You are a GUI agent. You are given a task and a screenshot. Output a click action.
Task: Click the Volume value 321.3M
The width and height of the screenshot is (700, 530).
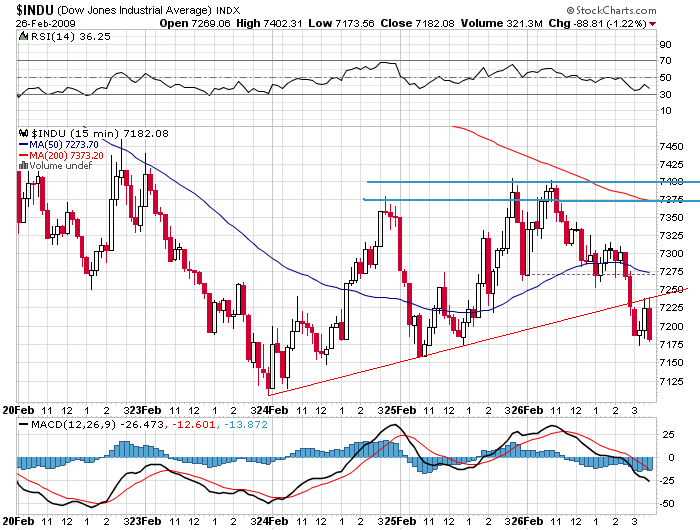pos(524,24)
